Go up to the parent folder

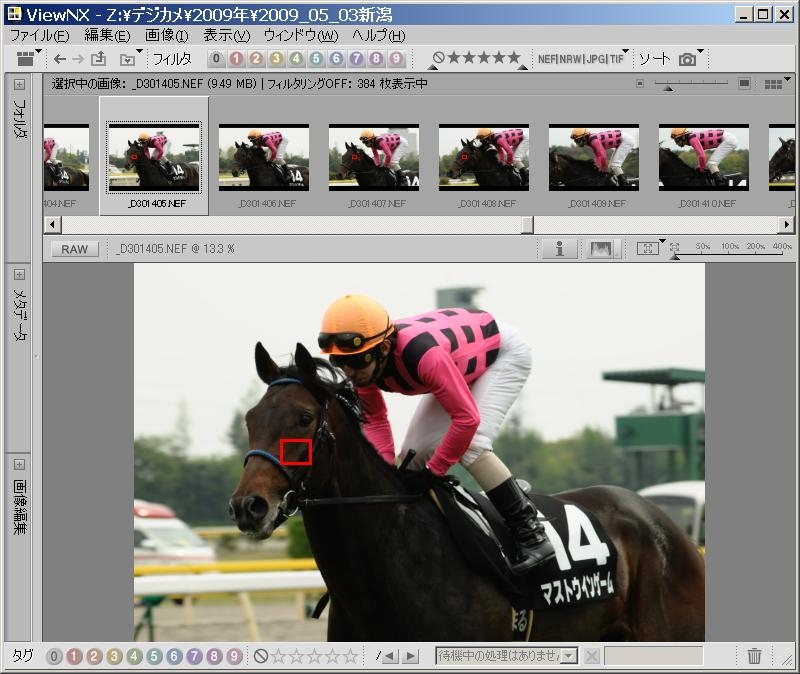(x=98, y=59)
